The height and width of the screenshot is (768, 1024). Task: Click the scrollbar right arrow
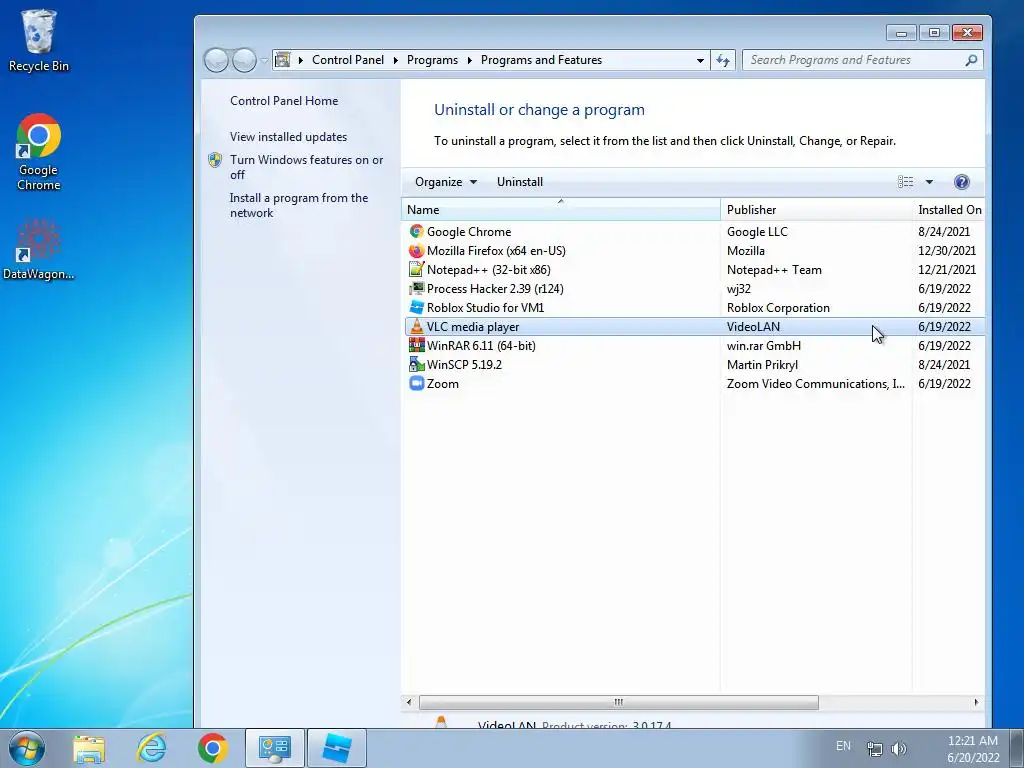coord(976,702)
